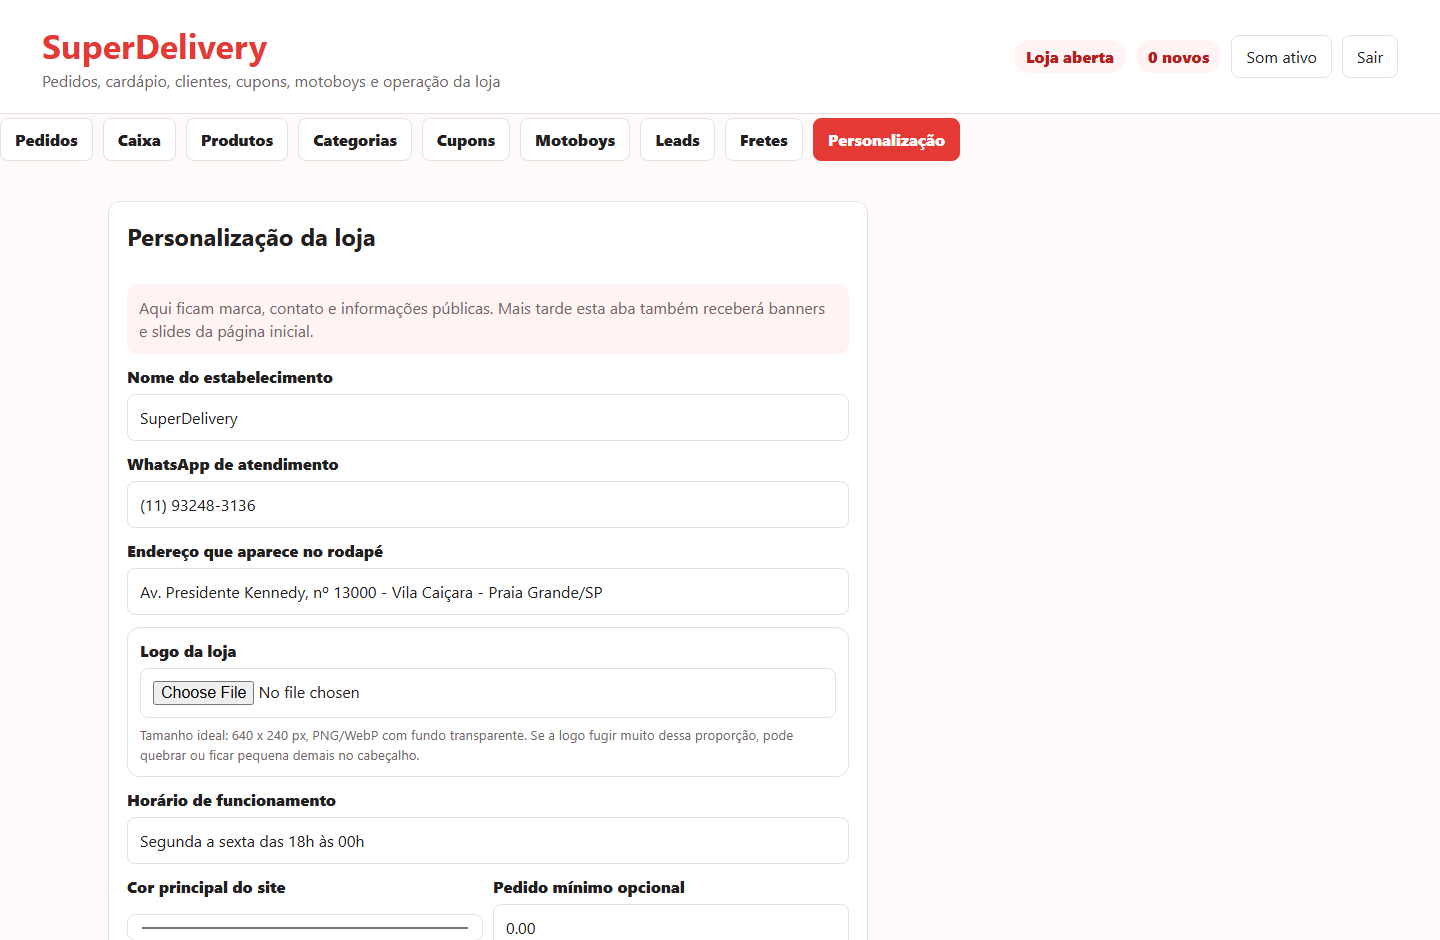The width and height of the screenshot is (1440, 940).
Task: Focus the Horário de funcionamento field
Action: tap(488, 841)
